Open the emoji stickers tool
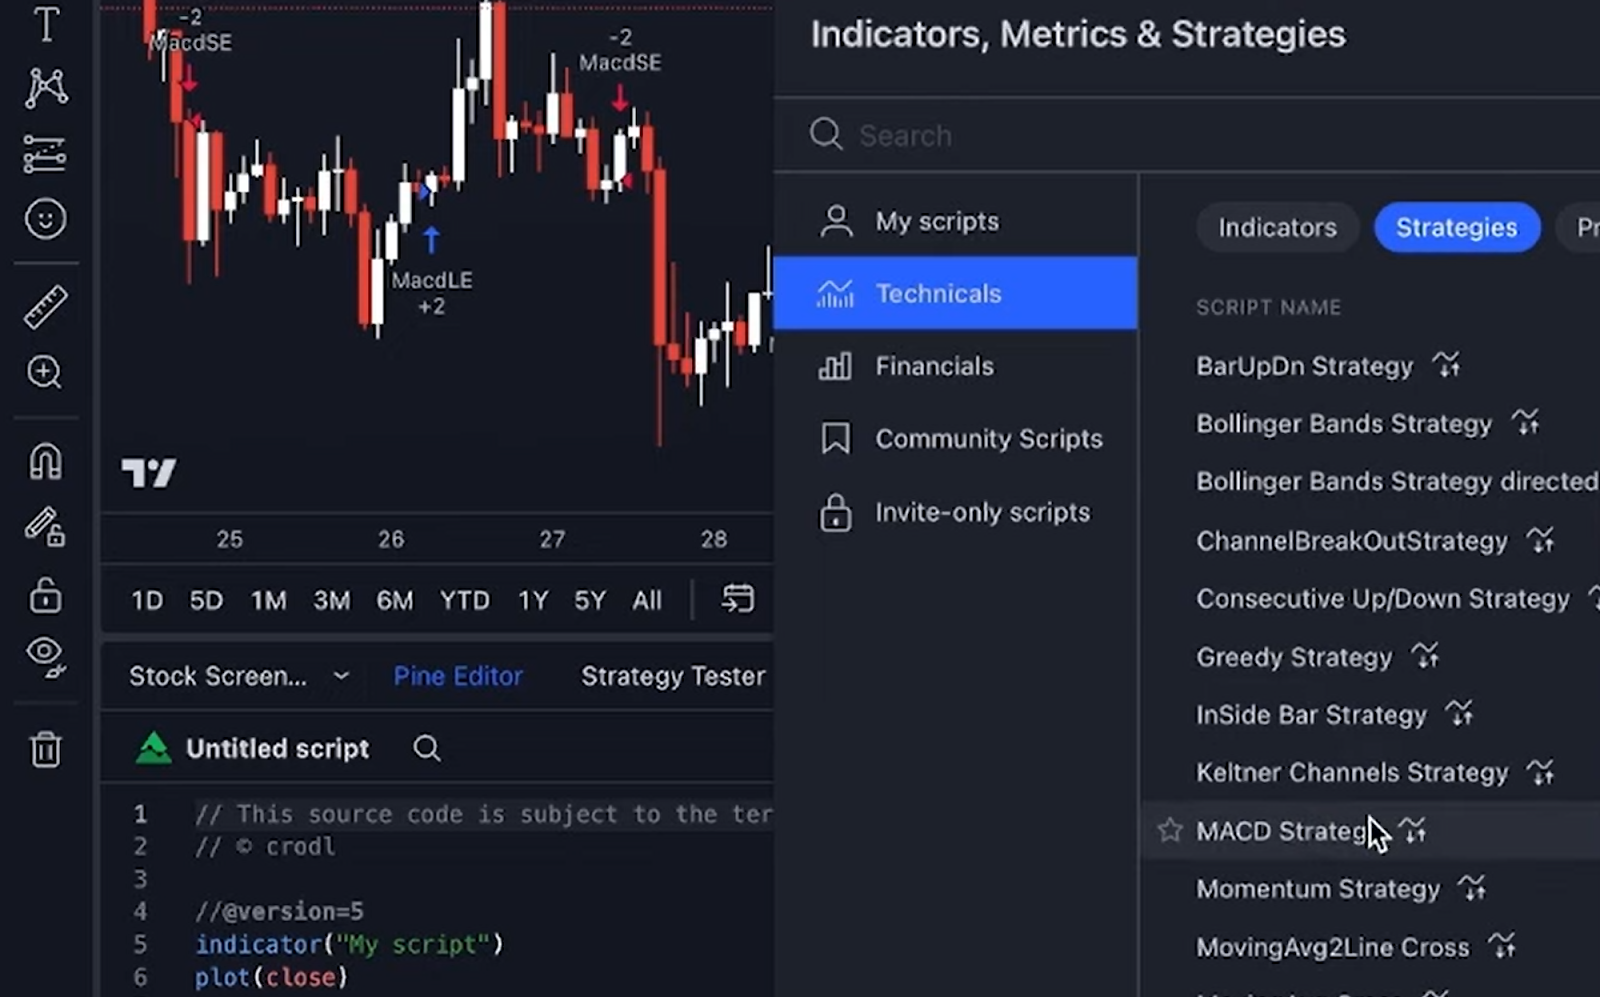Image resolution: width=1600 pixels, height=997 pixels. coord(45,217)
